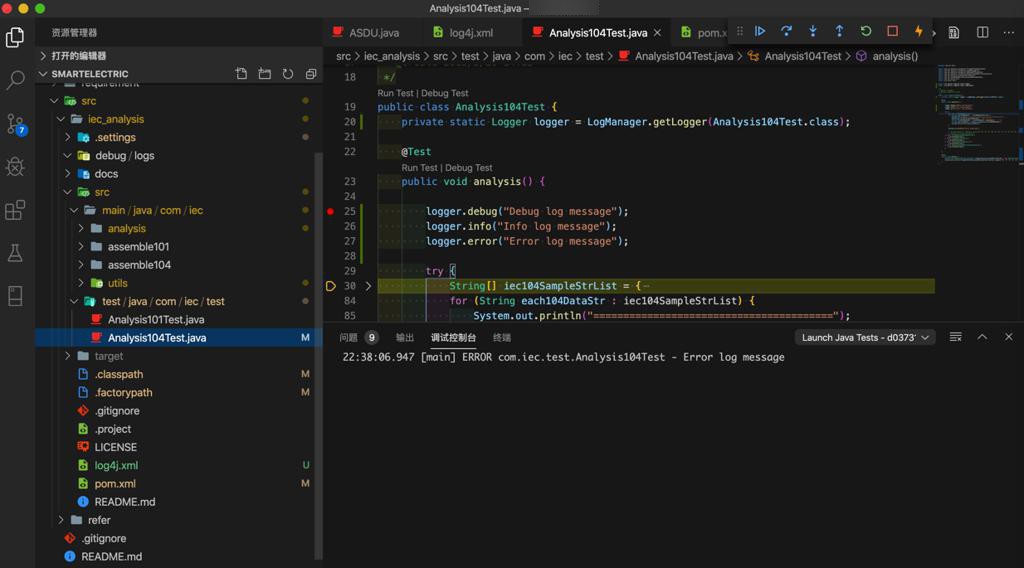Unfold the collapsed code at line 30
This screenshot has height=568, width=1024.
[368, 286]
